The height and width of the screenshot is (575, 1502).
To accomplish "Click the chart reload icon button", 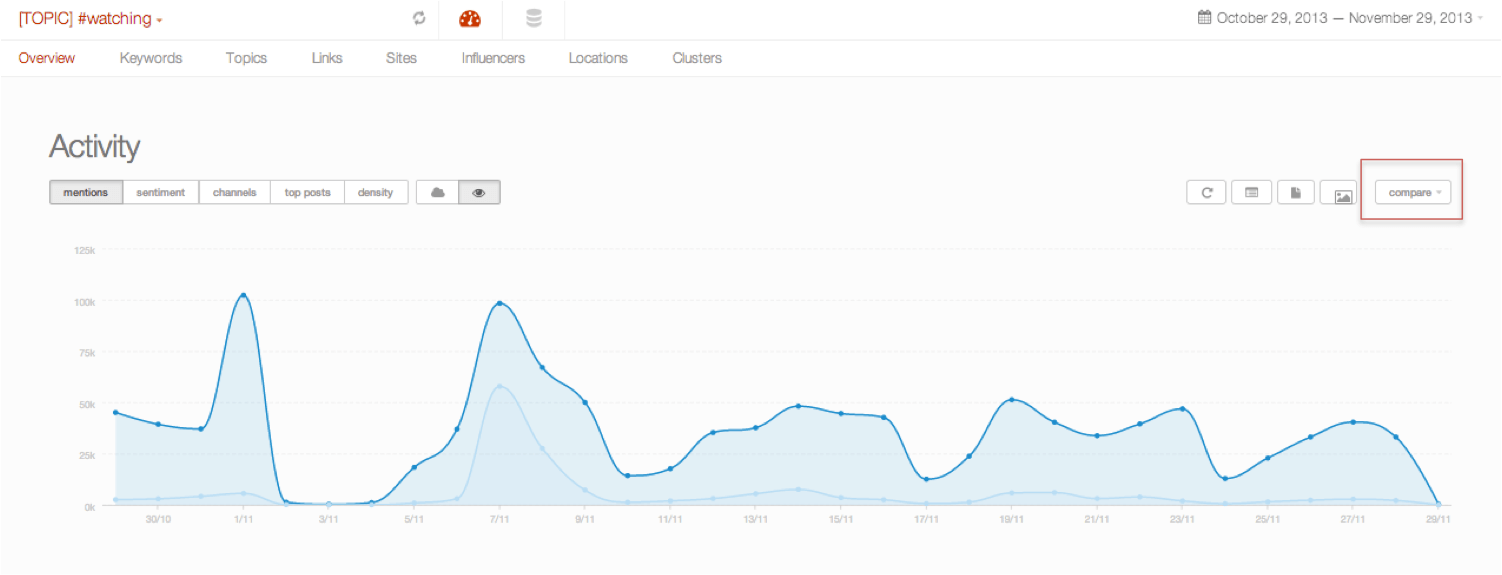I will (x=1207, y=192).
